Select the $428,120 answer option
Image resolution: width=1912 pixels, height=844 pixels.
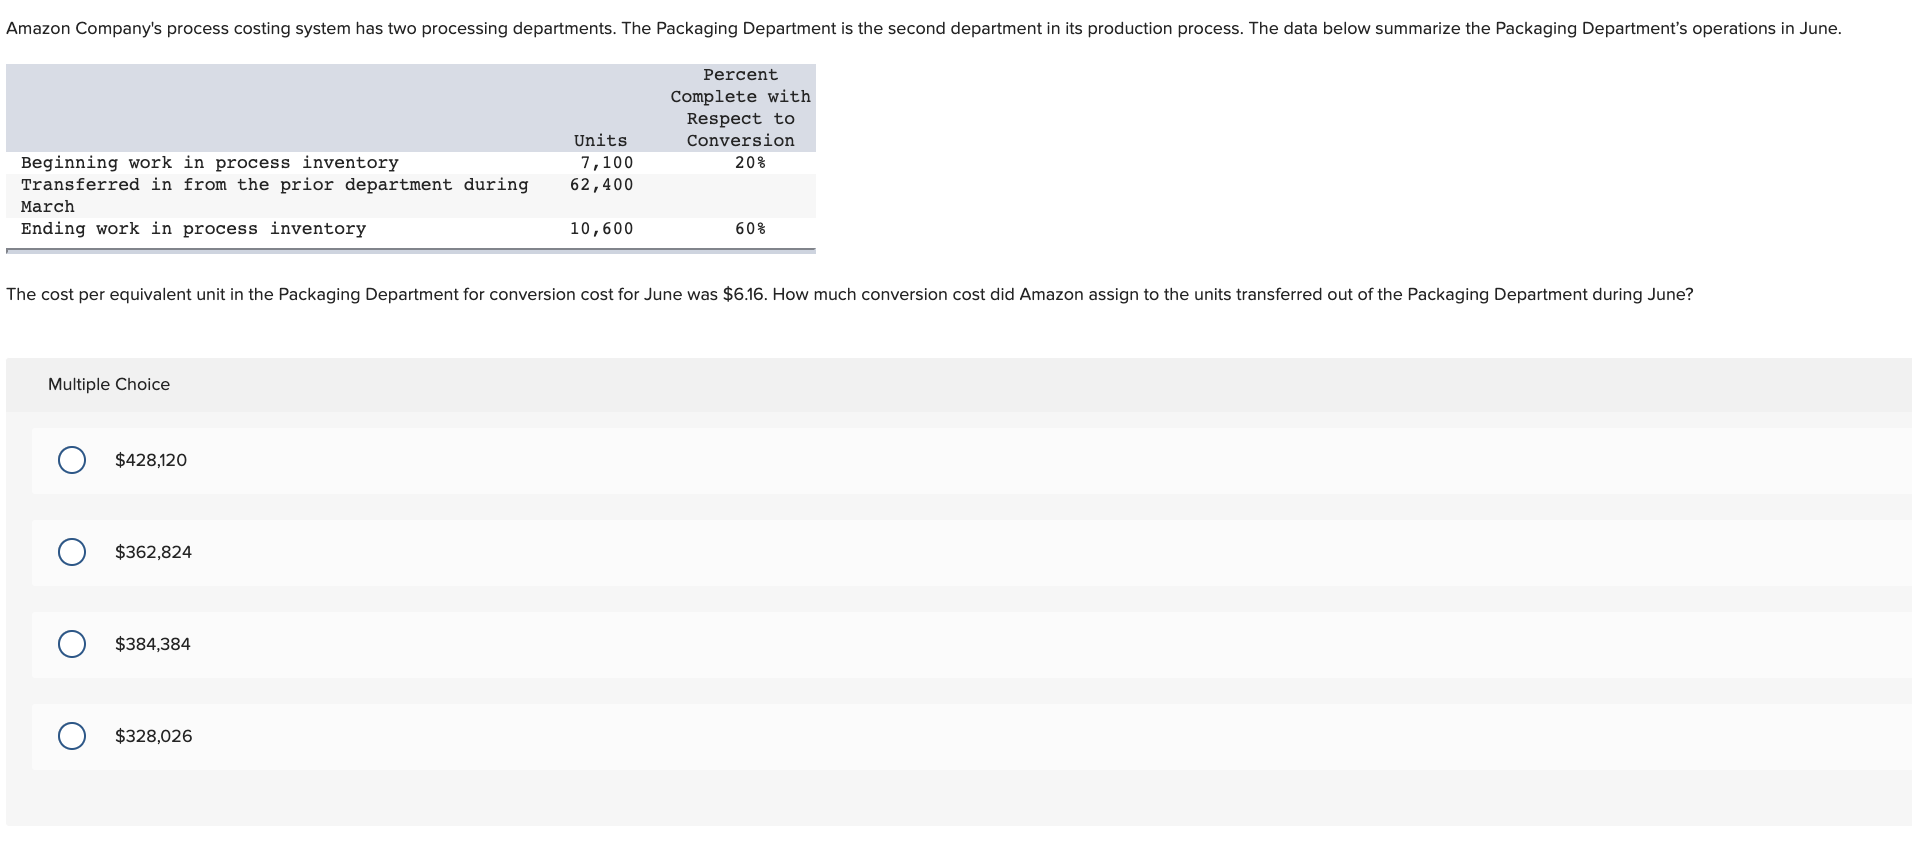pos(71,460)
